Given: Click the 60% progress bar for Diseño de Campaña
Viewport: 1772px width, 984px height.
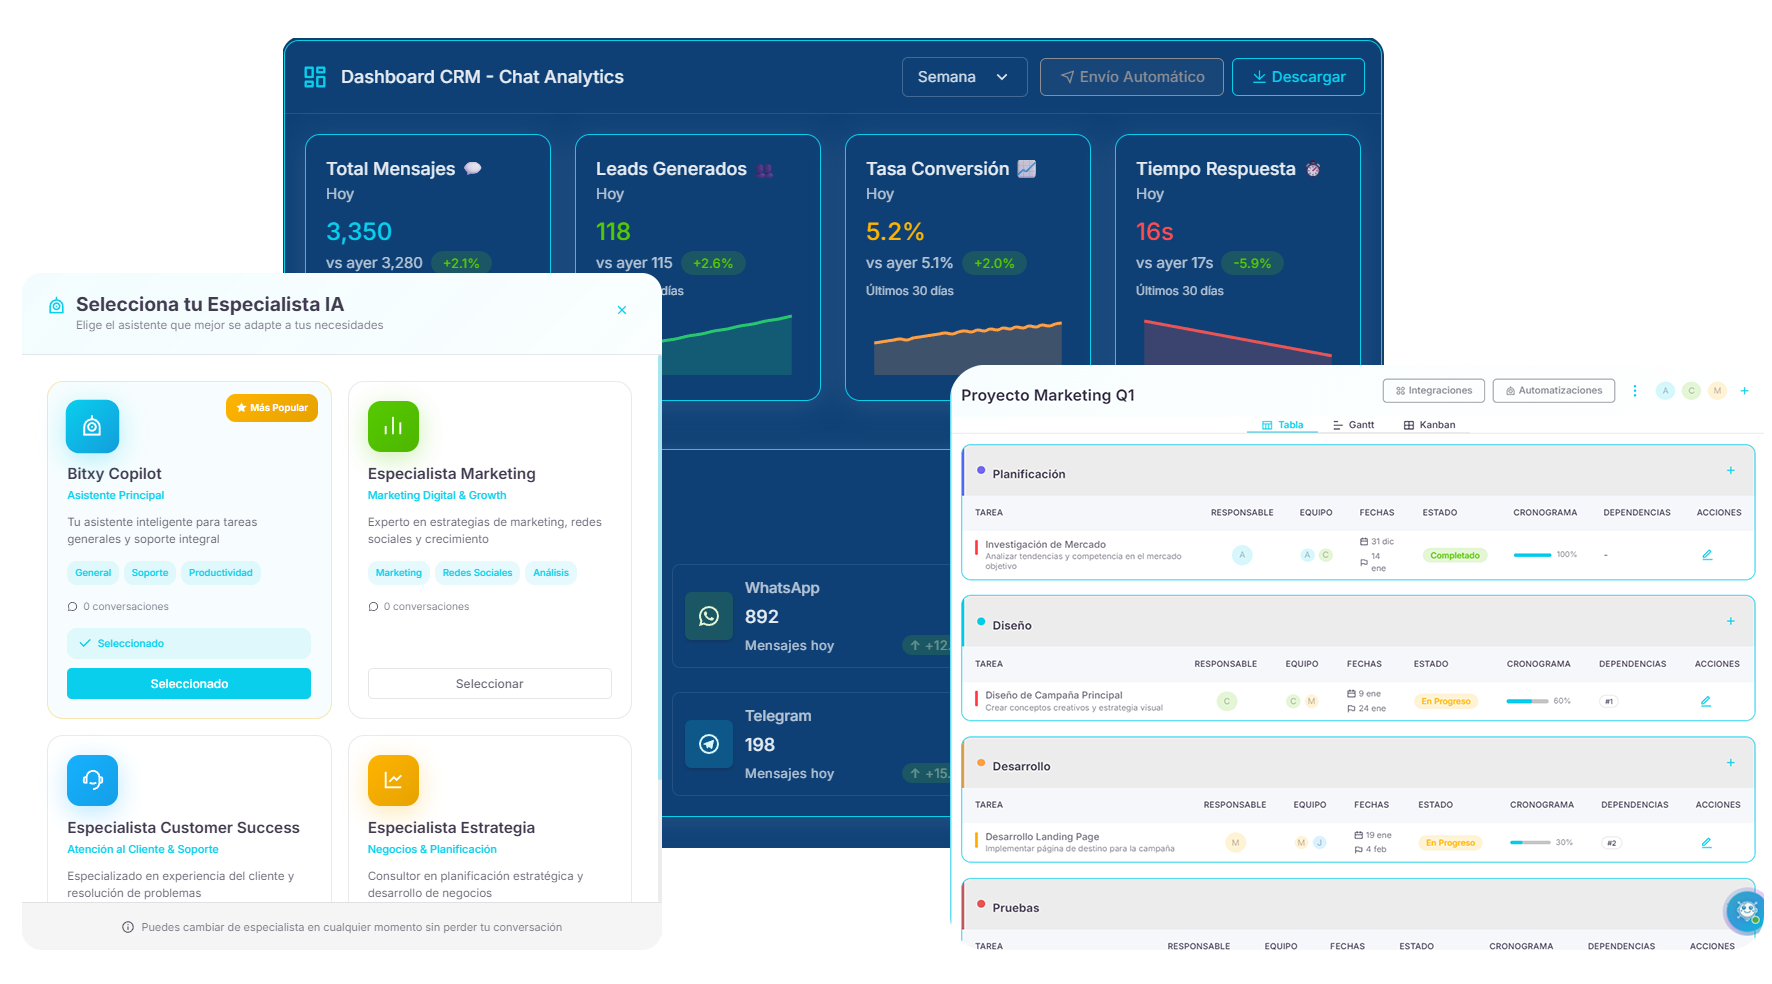Looking at the screenshot, I should (x=1527, y=701).
